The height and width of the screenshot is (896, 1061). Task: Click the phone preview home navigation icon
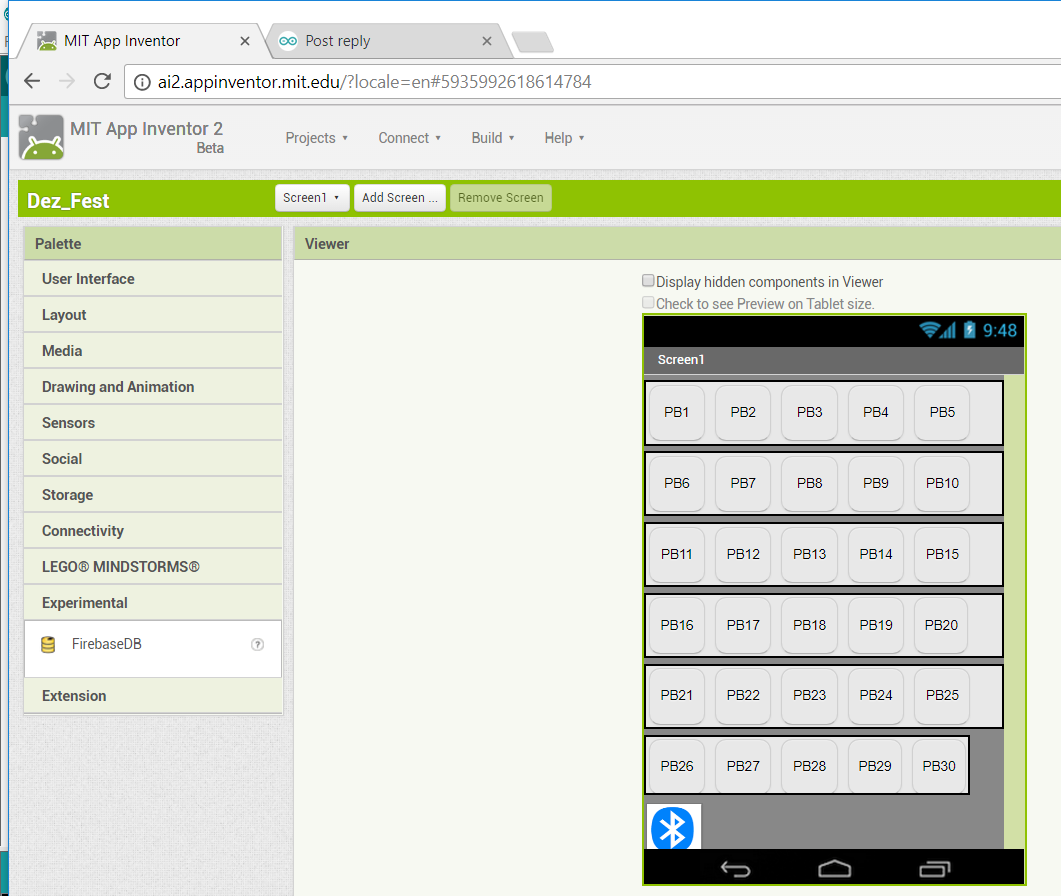pos(834,868)
